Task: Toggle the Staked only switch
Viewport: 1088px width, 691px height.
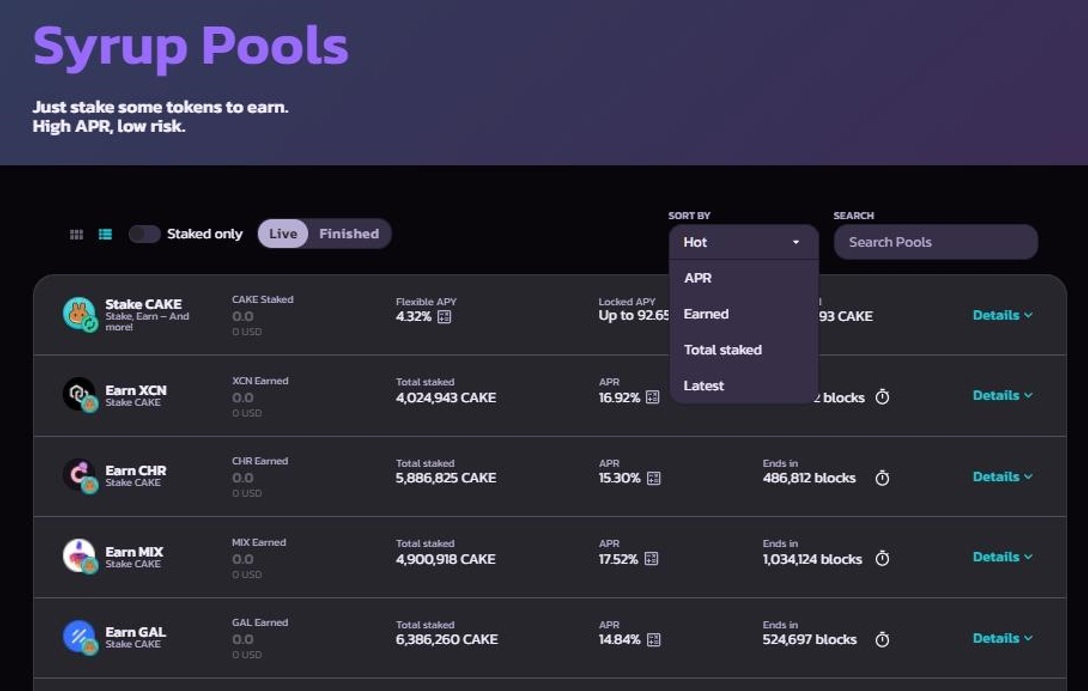Action: tap(144, 234)
